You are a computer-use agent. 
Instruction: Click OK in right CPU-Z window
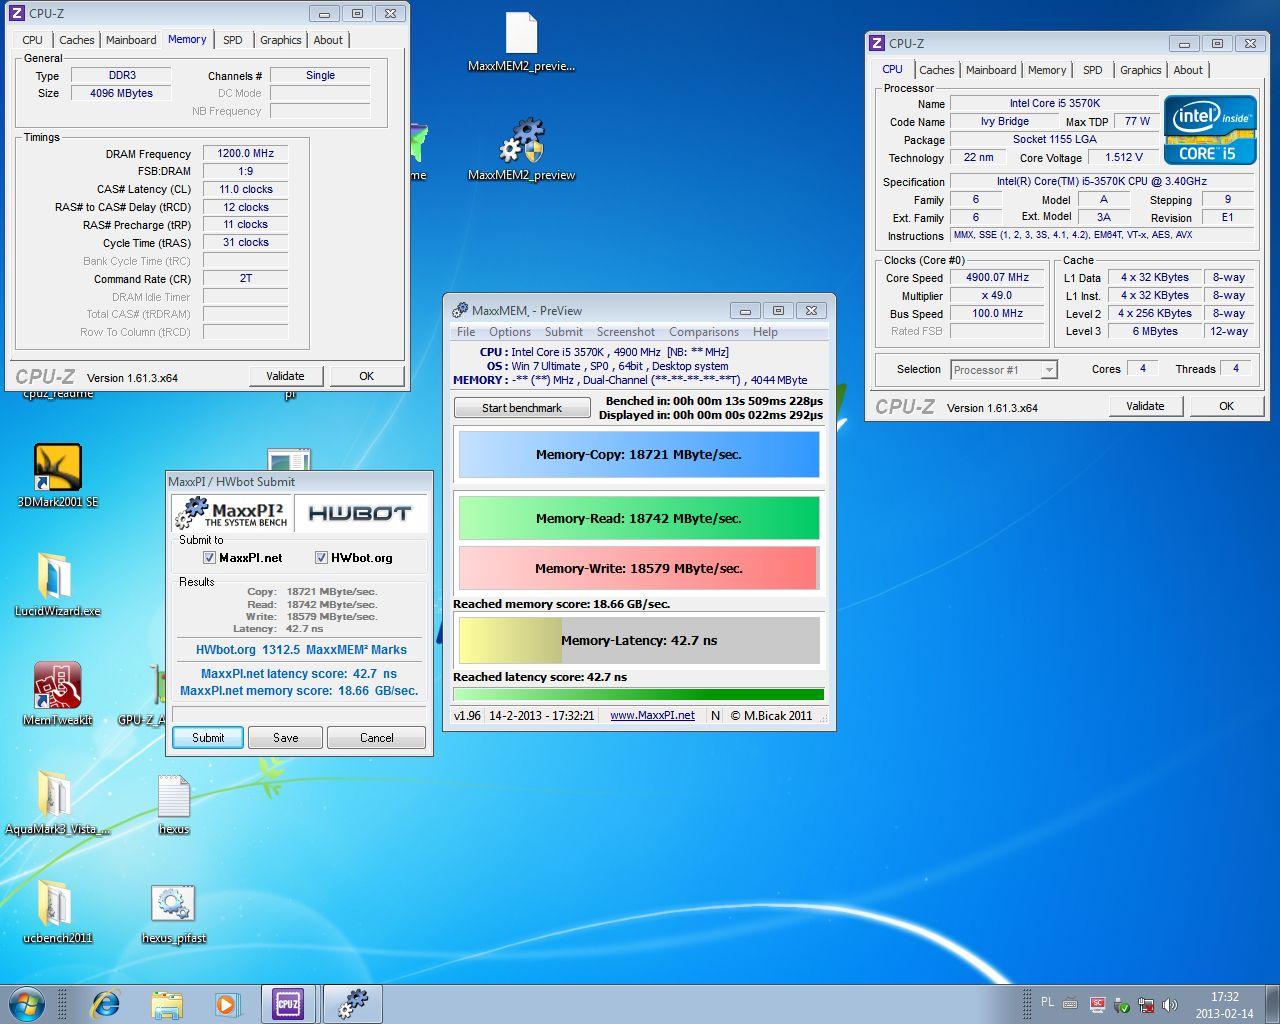[1227, 406]
